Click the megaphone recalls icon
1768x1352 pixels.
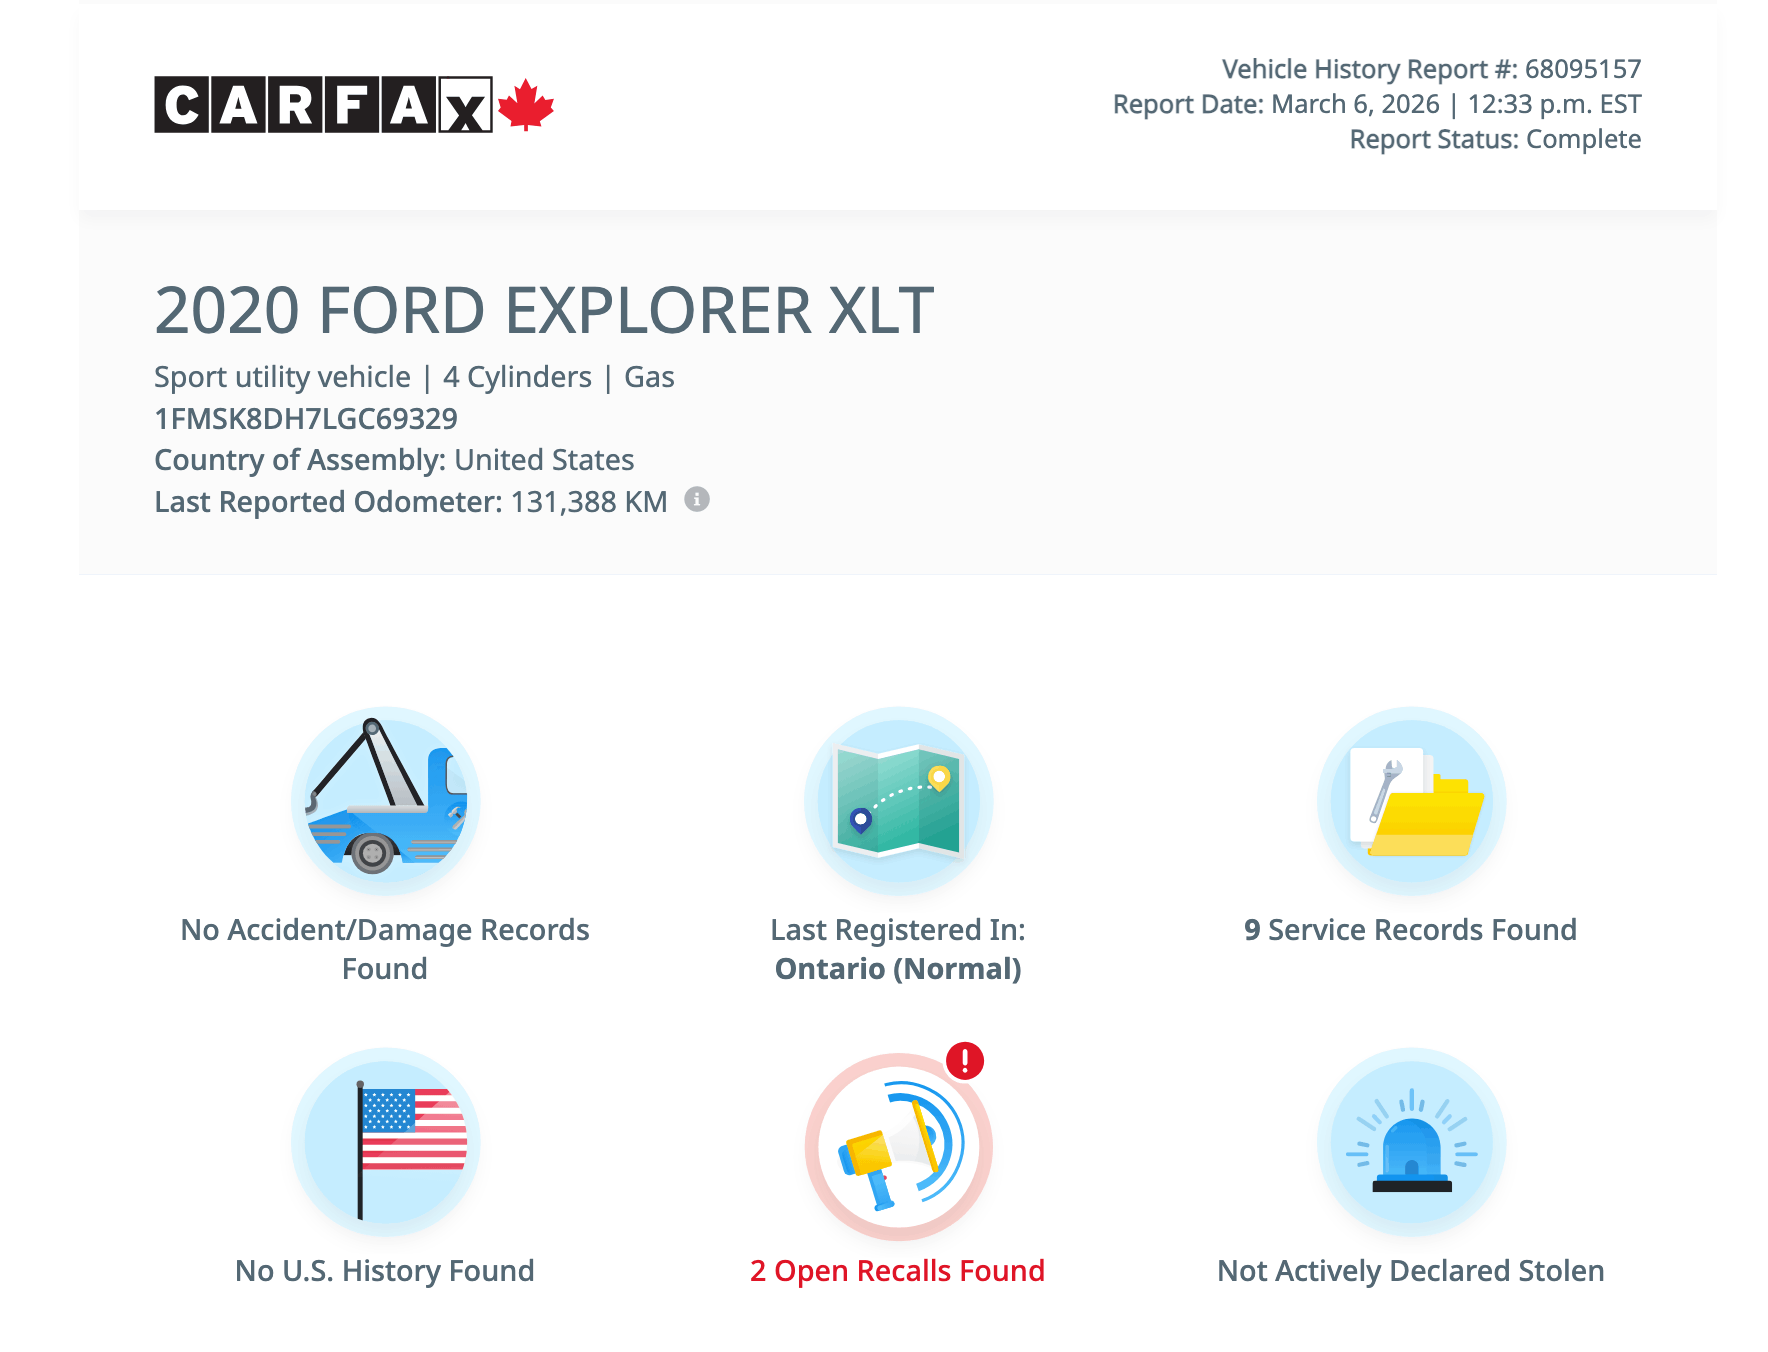tap(898, 1146)
